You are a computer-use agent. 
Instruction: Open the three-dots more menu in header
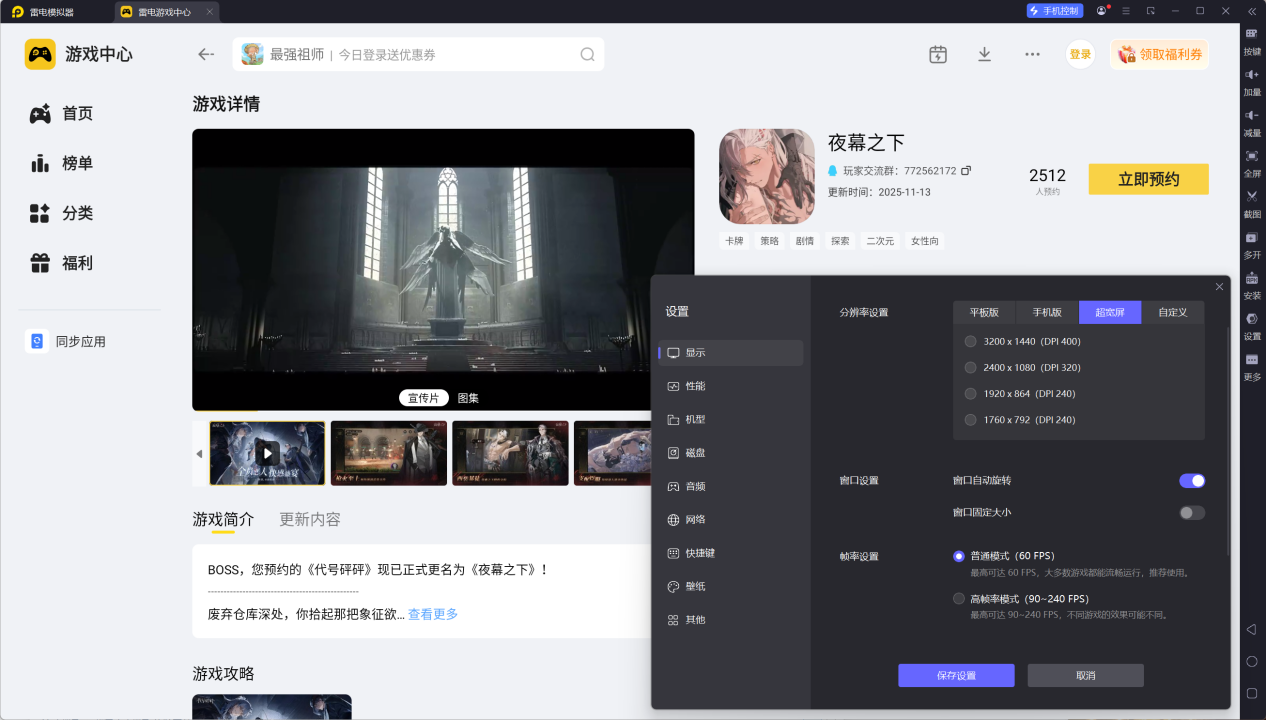pyautogui.click(x=1032, y=54)
